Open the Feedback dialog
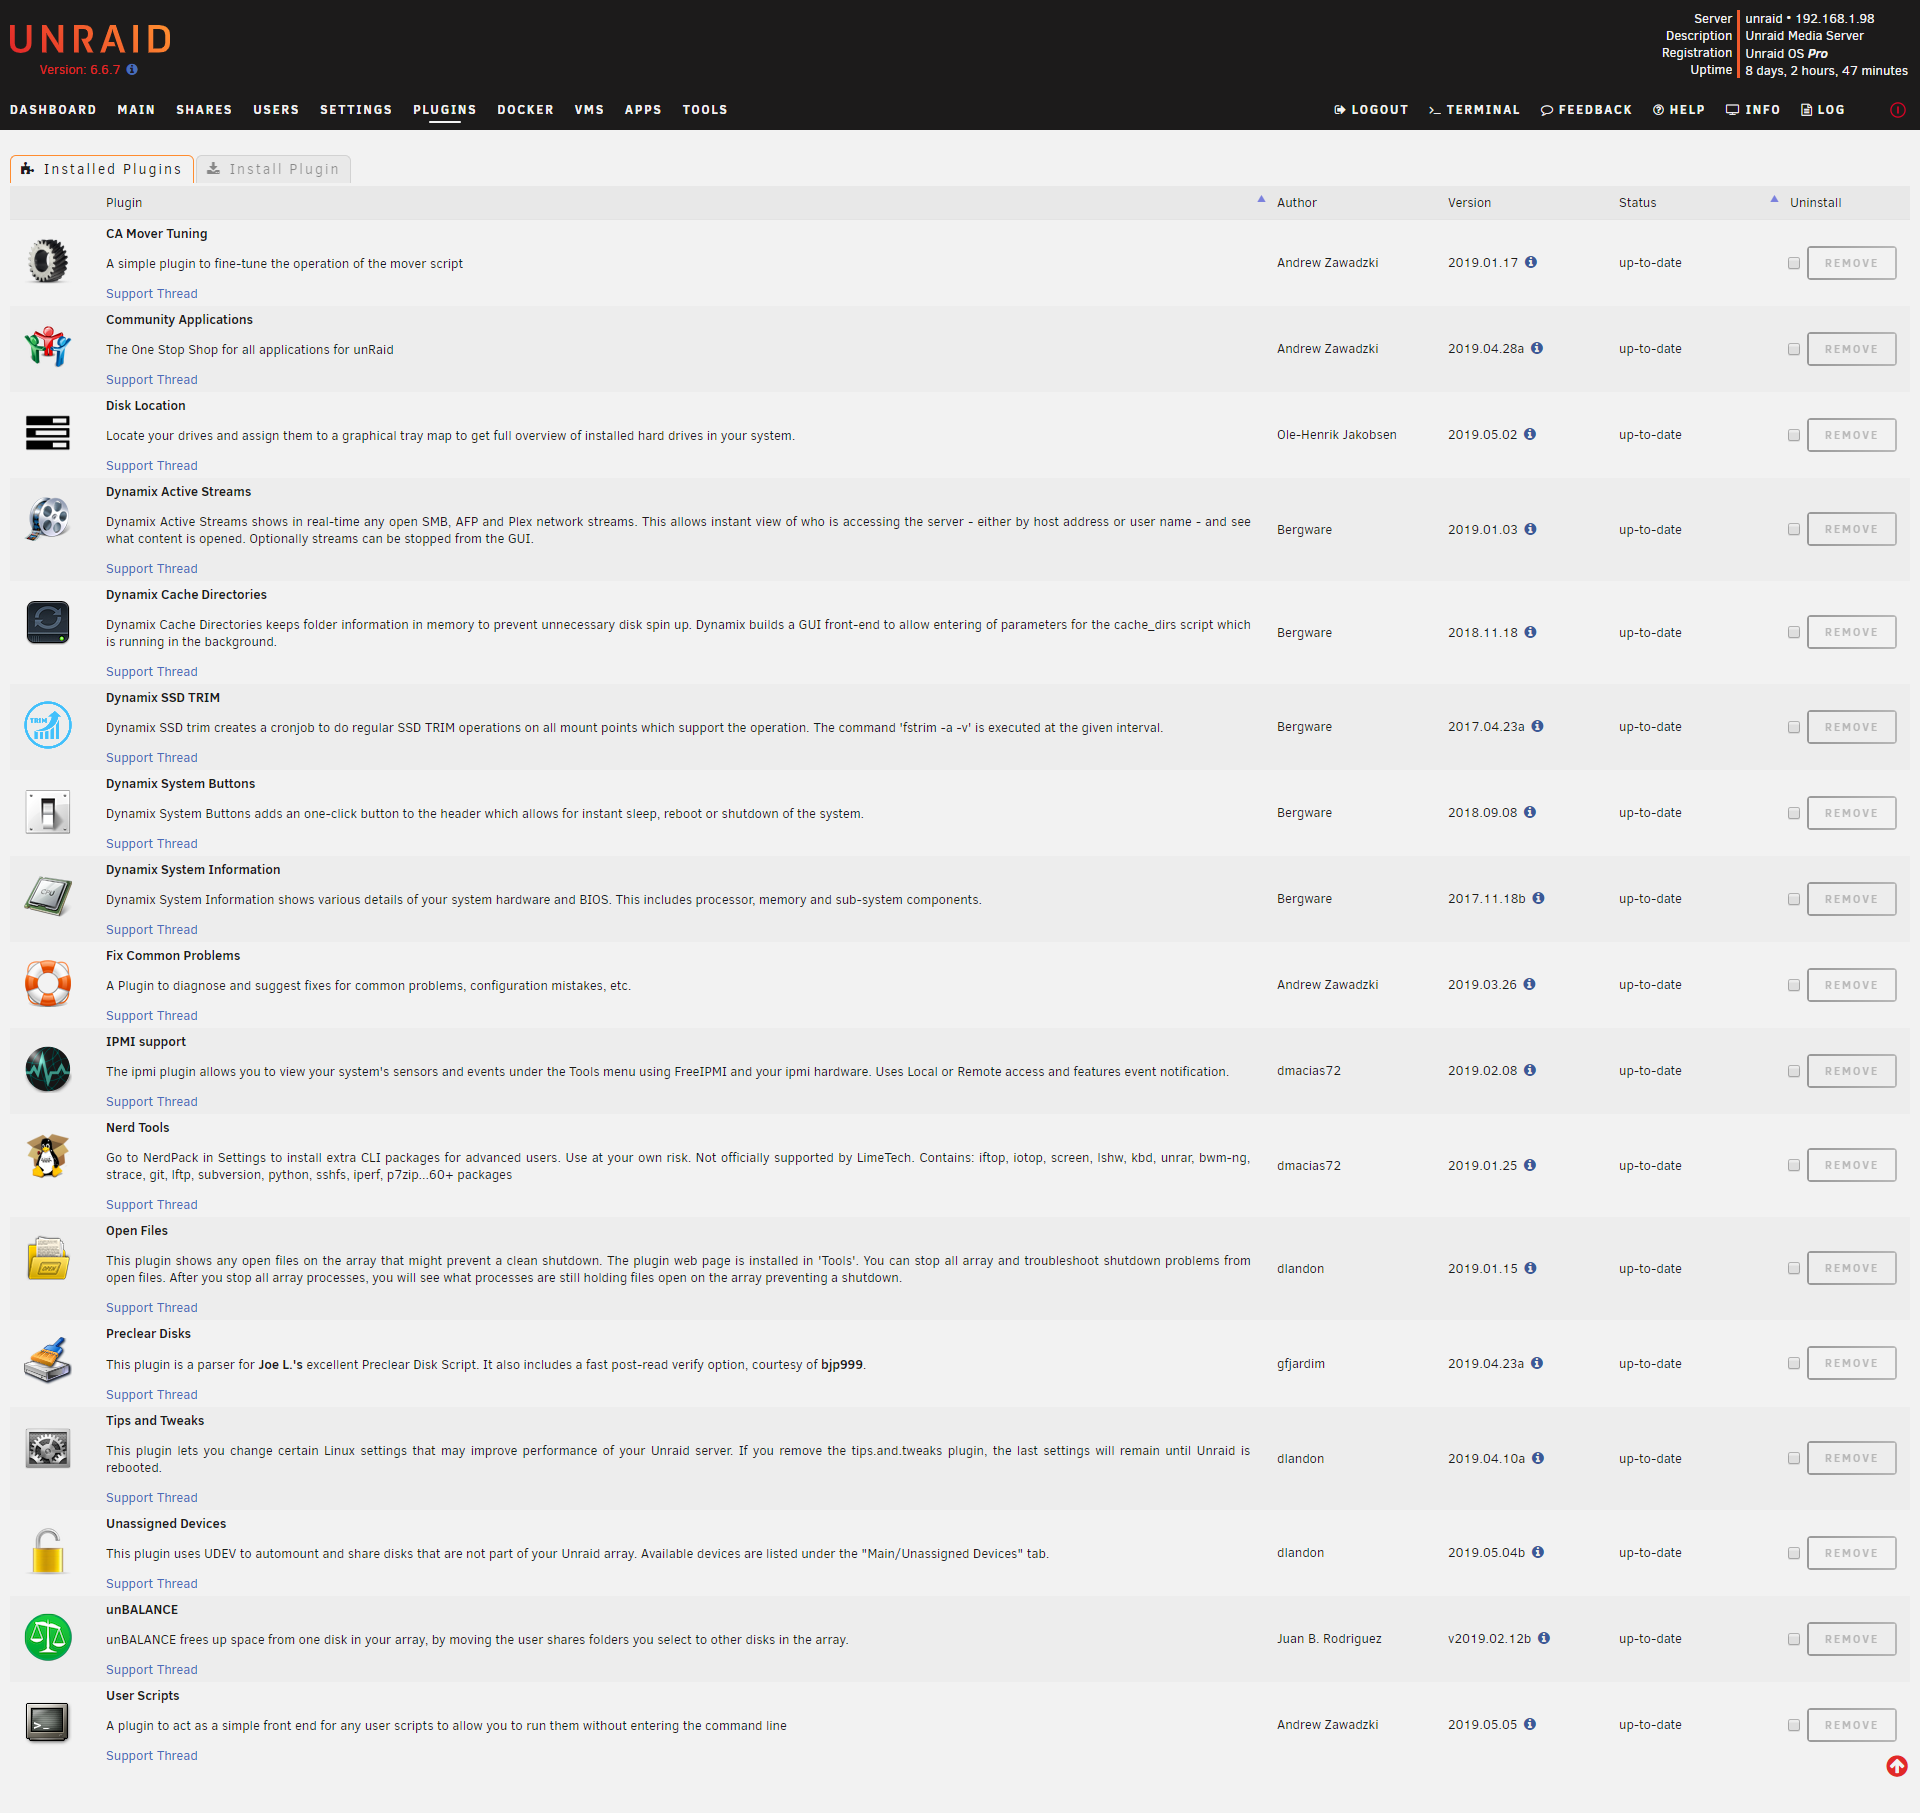 tap(1586, 110)
